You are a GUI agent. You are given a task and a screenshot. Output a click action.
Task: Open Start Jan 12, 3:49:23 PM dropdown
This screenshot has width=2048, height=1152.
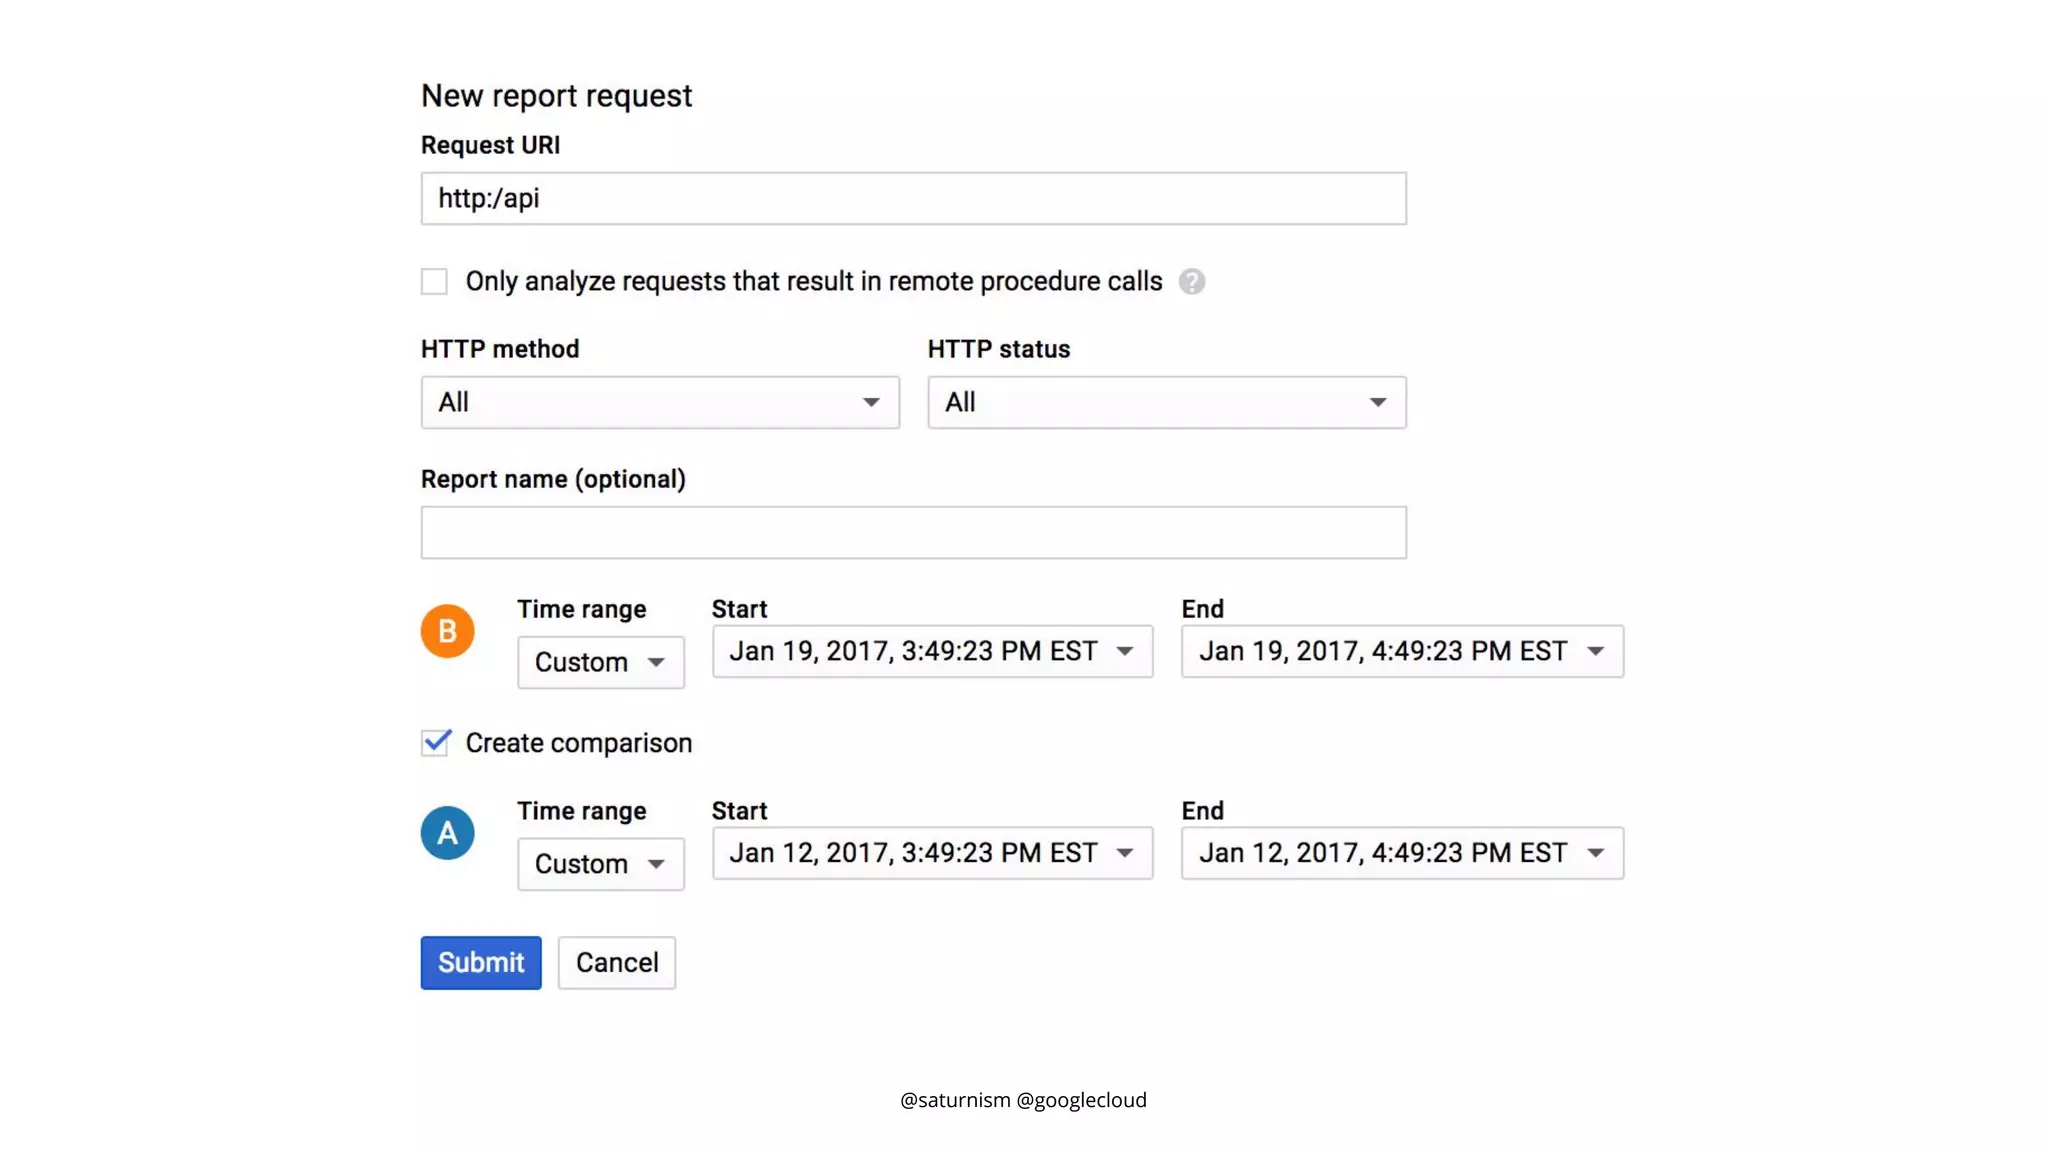point(932,853)
